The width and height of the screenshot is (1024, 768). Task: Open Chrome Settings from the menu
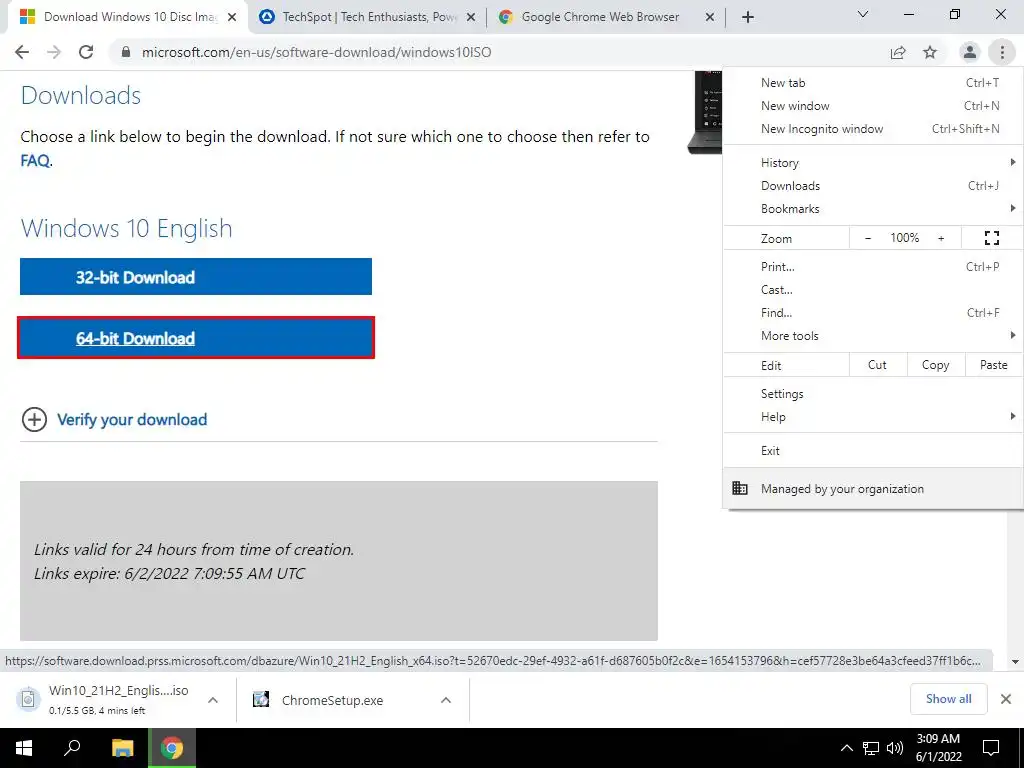pos(872,394)
